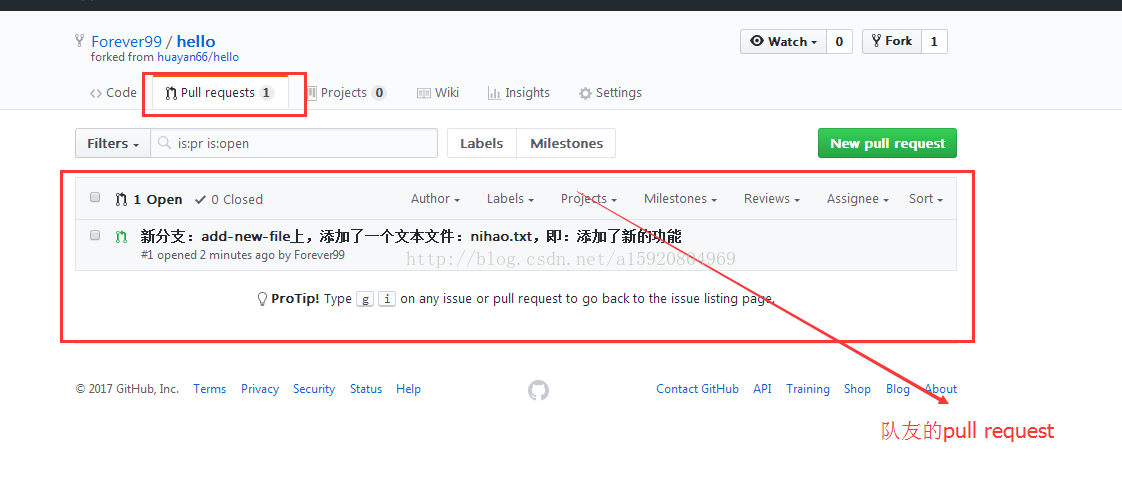Open the Sort dropdown

(926, 199)
